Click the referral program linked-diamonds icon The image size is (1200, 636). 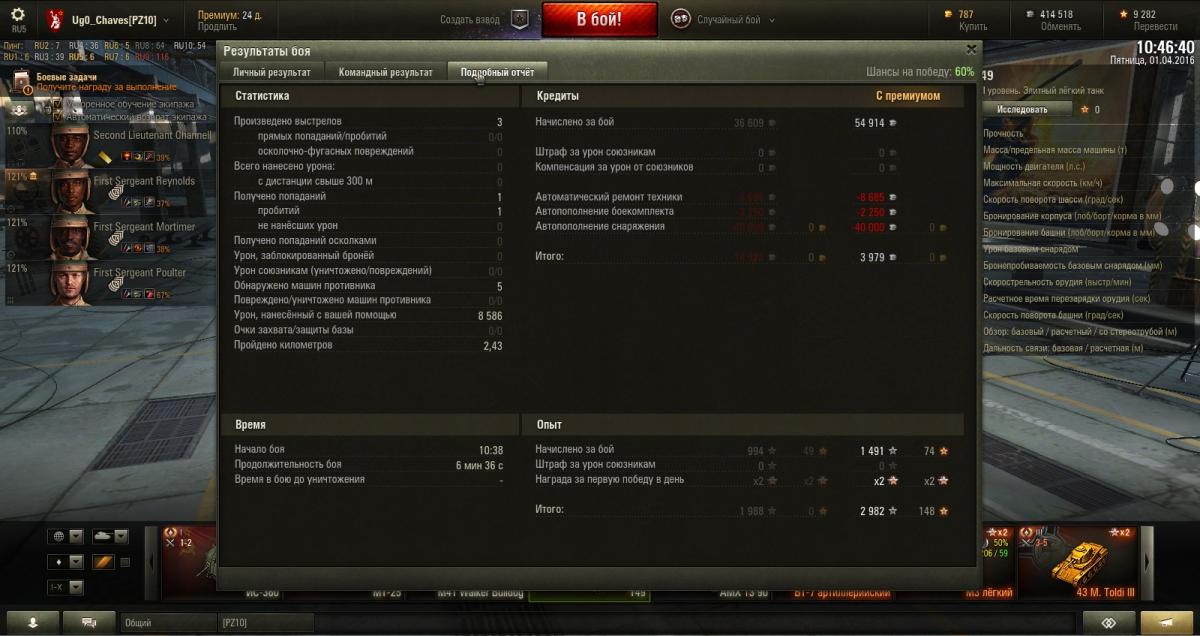point(1107,622)
